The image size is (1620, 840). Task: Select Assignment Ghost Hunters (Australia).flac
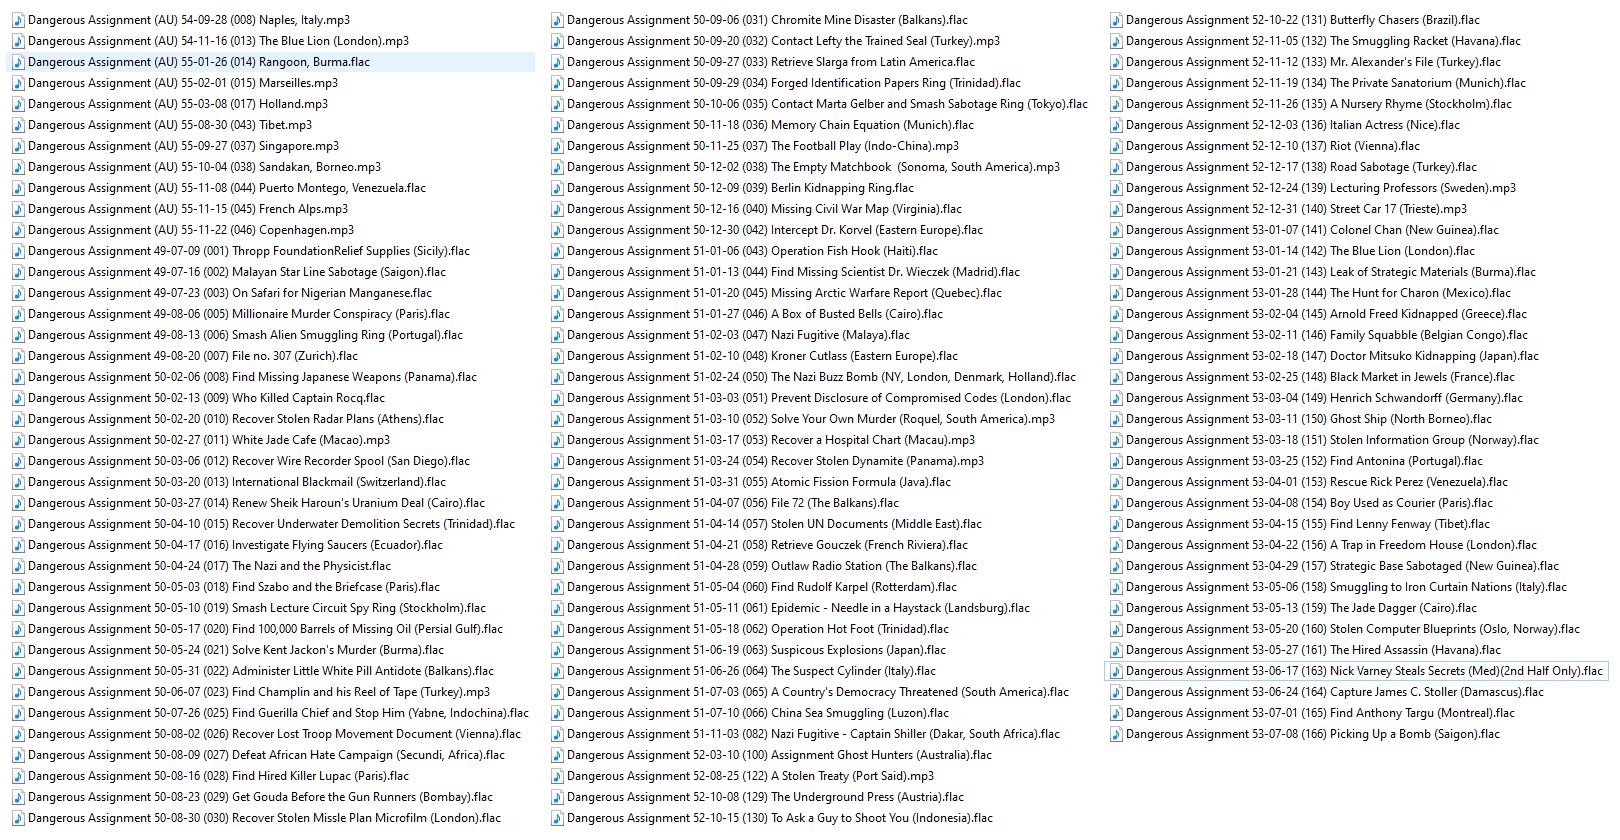click(x=779, y=755)
